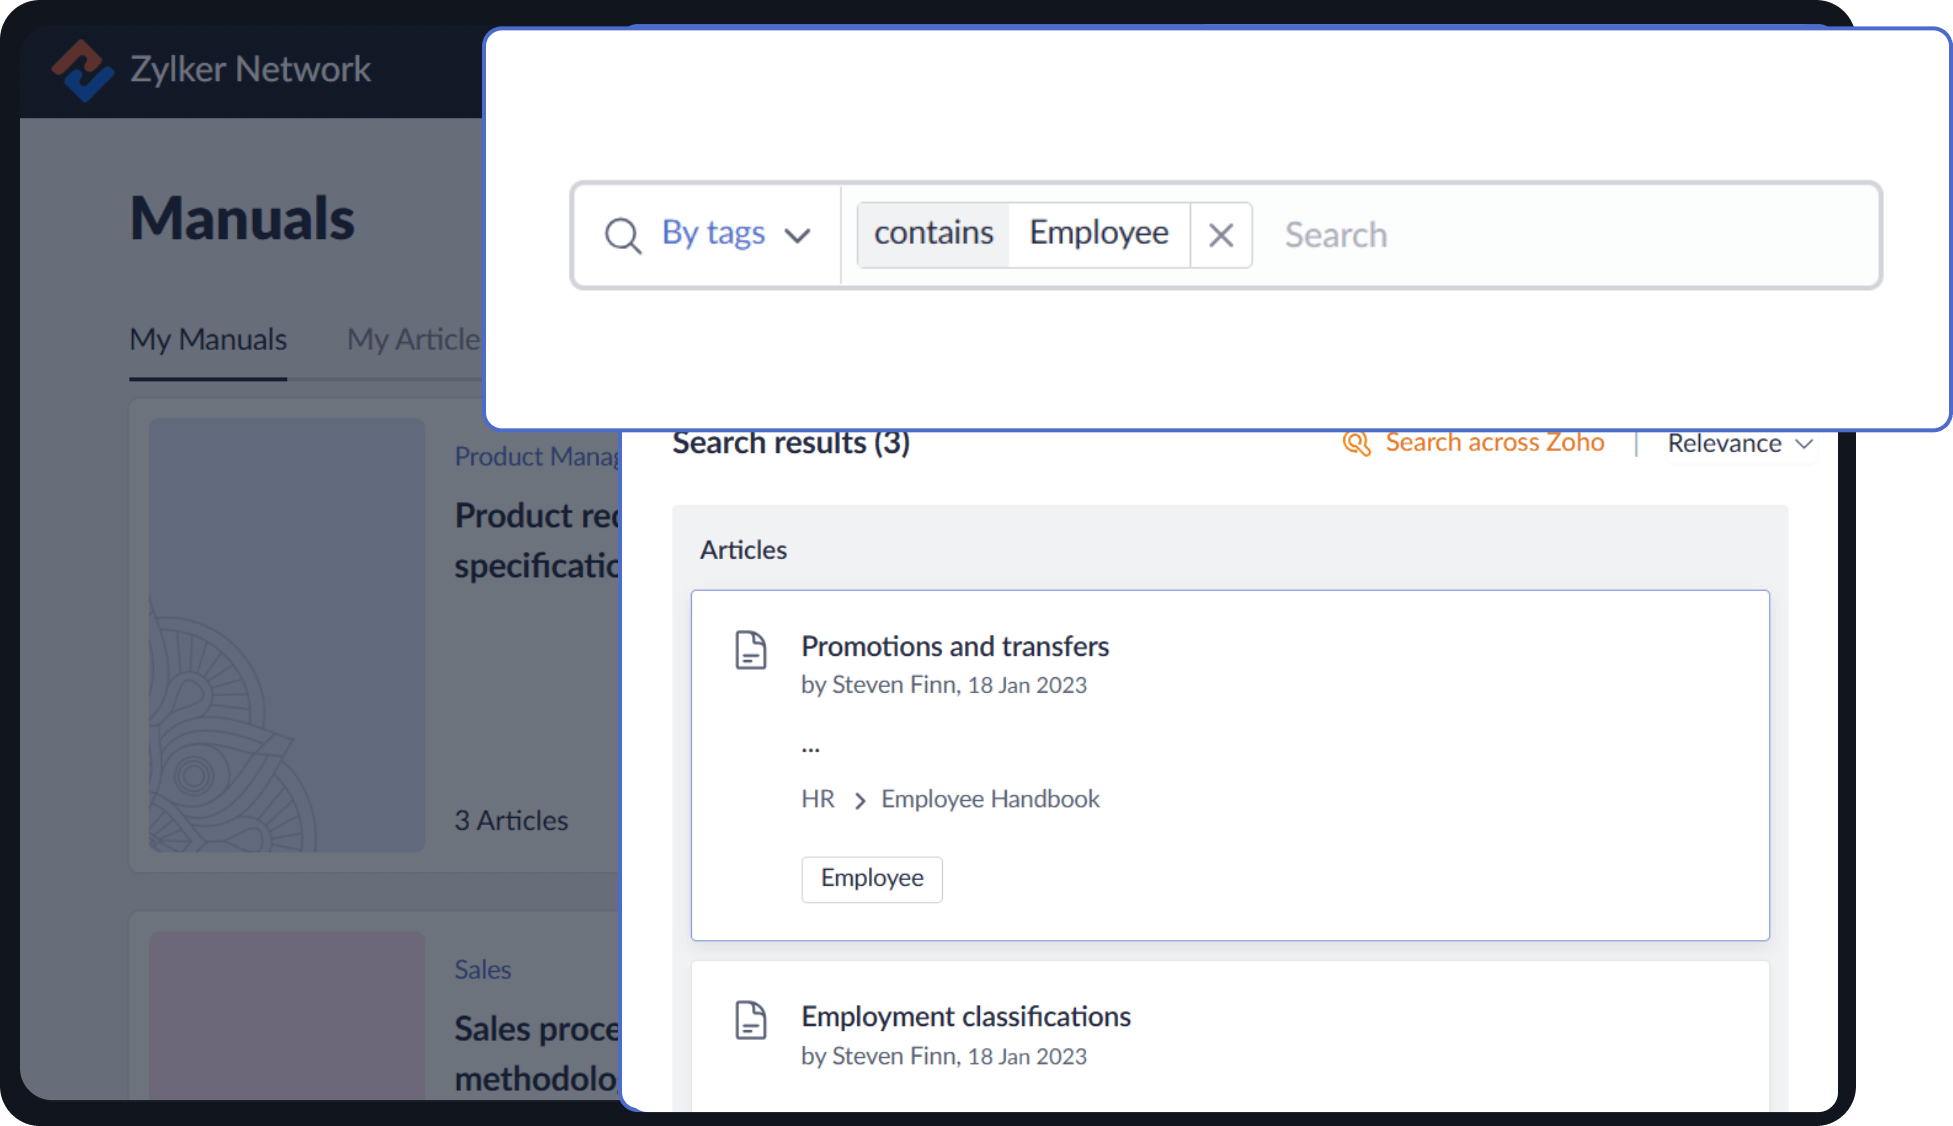Screen dimensions: 1953x1126
Task: Select the My Manuals tab
Action: coord(207,339)
